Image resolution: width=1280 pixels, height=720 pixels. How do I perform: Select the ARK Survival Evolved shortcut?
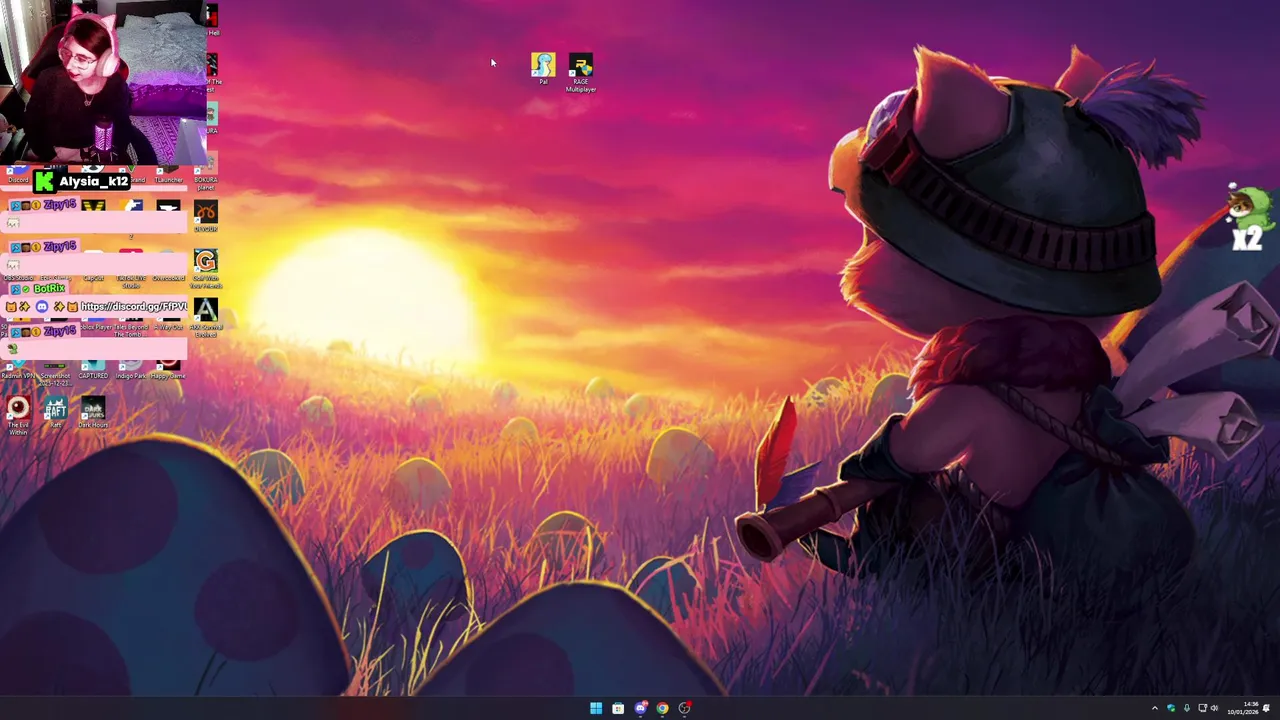coord(205,318)
